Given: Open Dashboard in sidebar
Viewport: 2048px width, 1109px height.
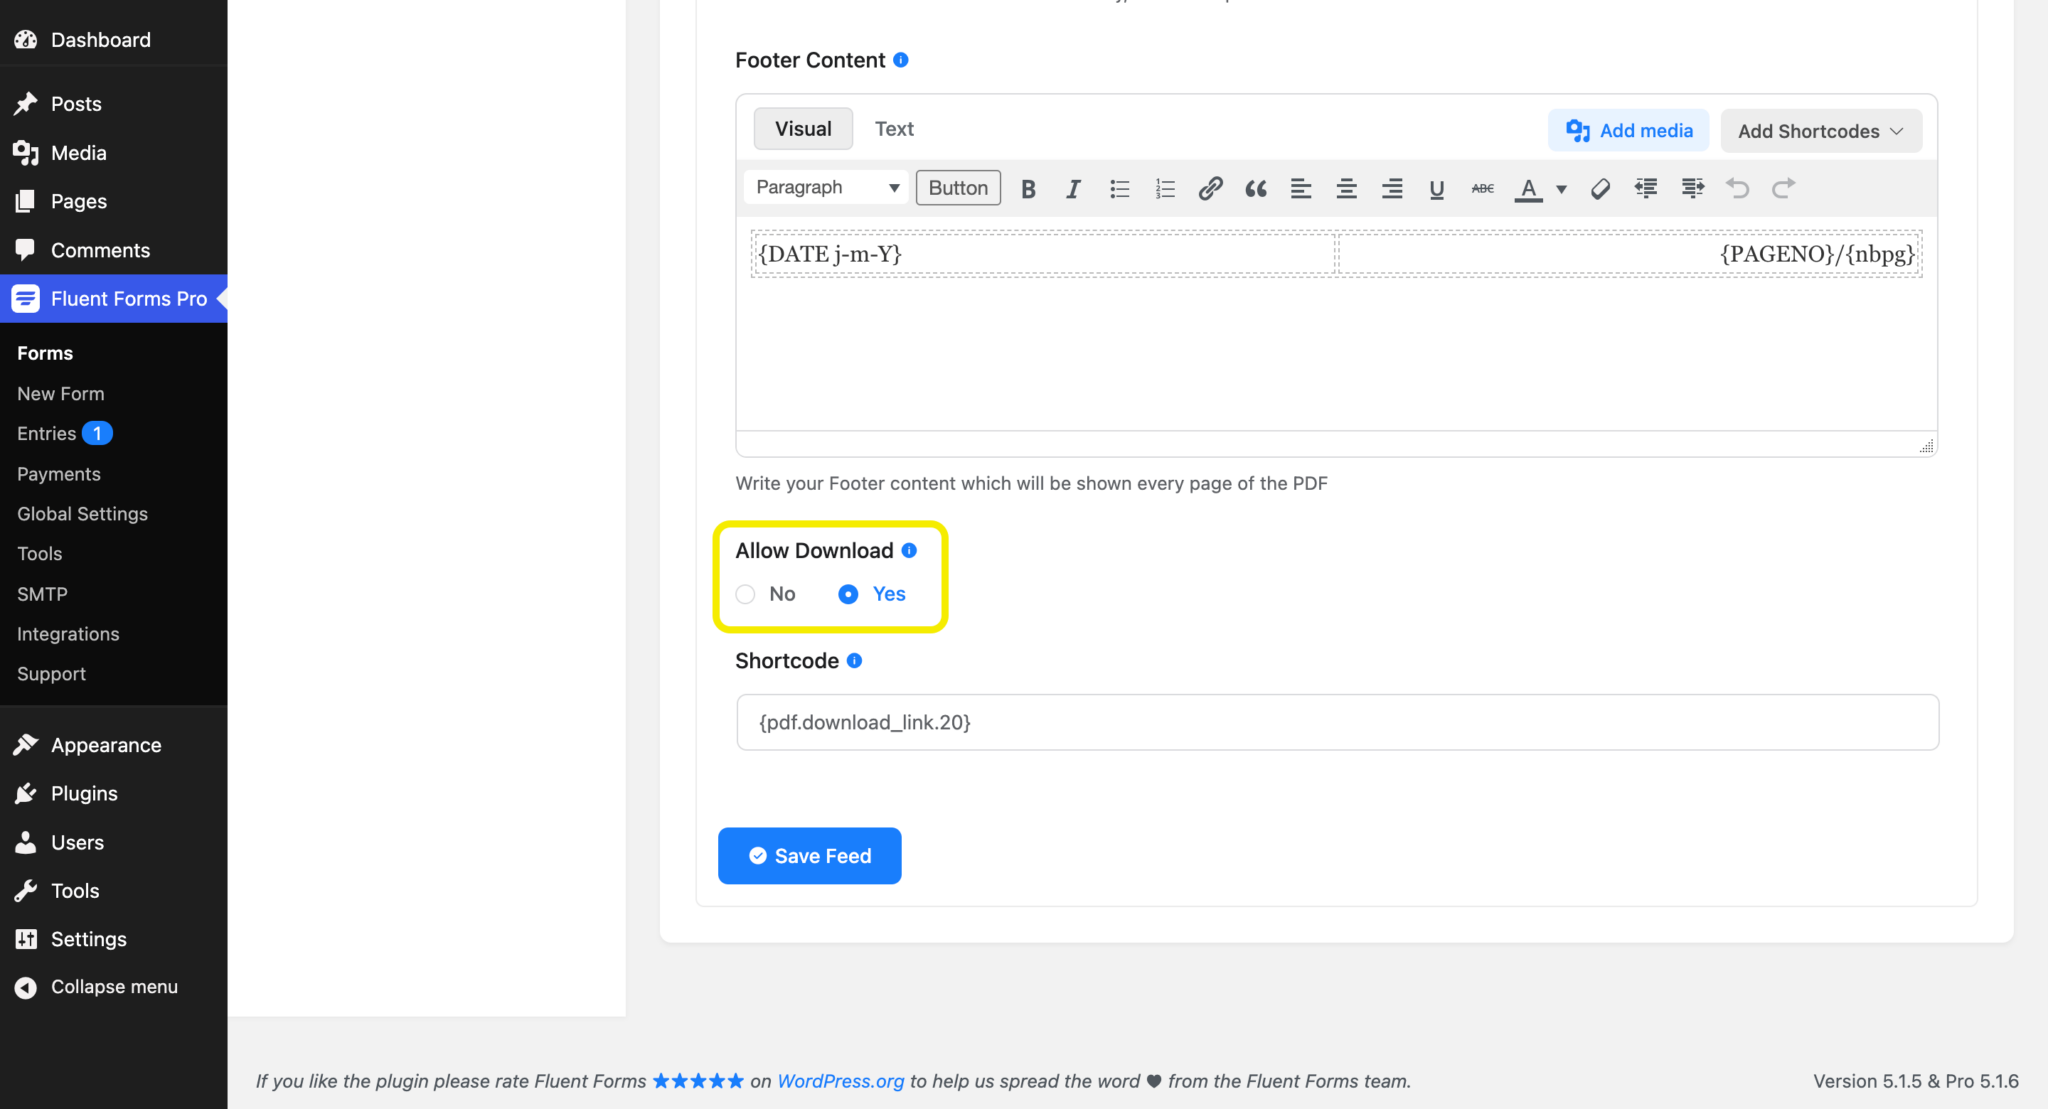Looking at the screenshot, I should click(x=113, y=40).
